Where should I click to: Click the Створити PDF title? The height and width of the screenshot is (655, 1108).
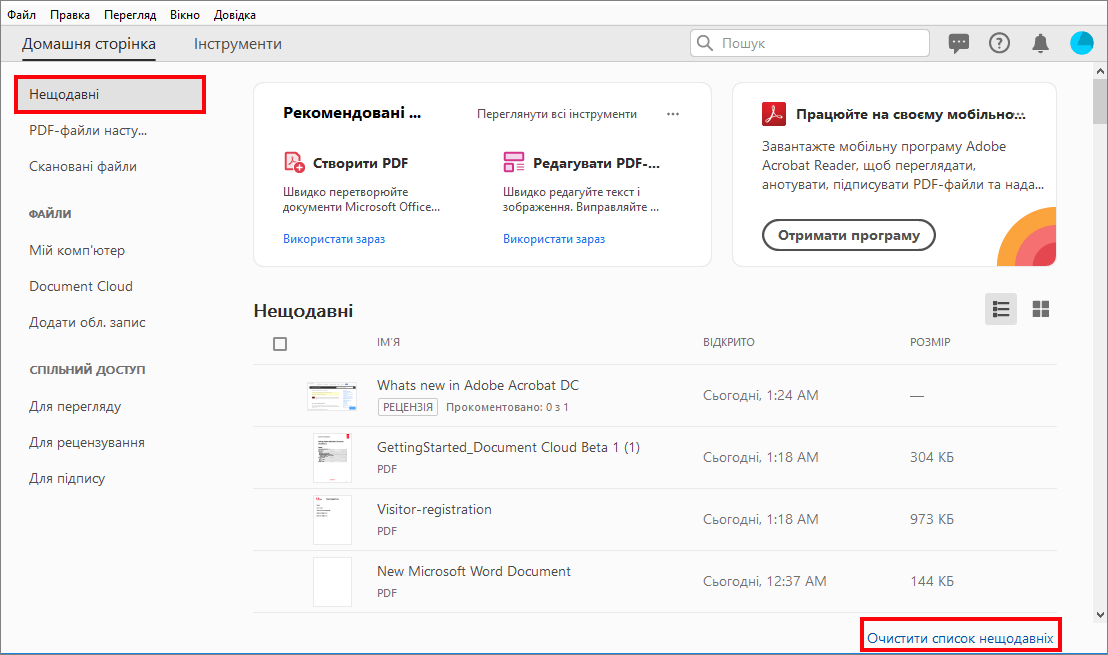[x=360, y=163]
